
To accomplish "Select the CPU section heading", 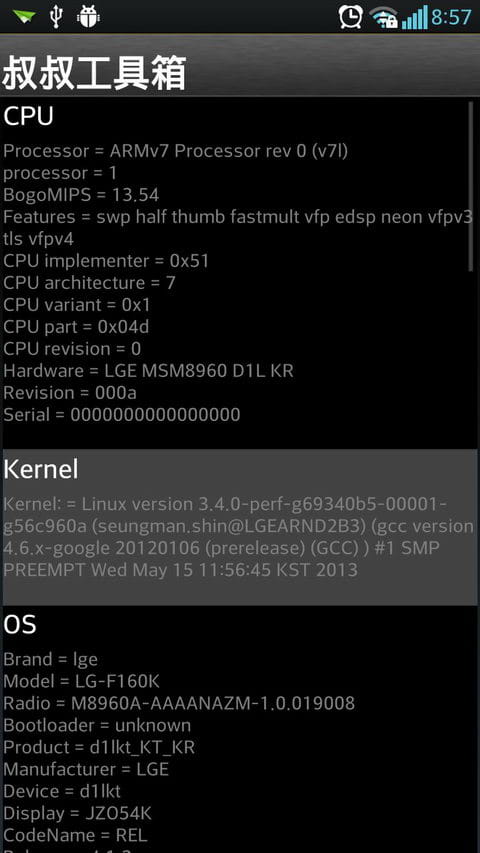I will (28, 116).
